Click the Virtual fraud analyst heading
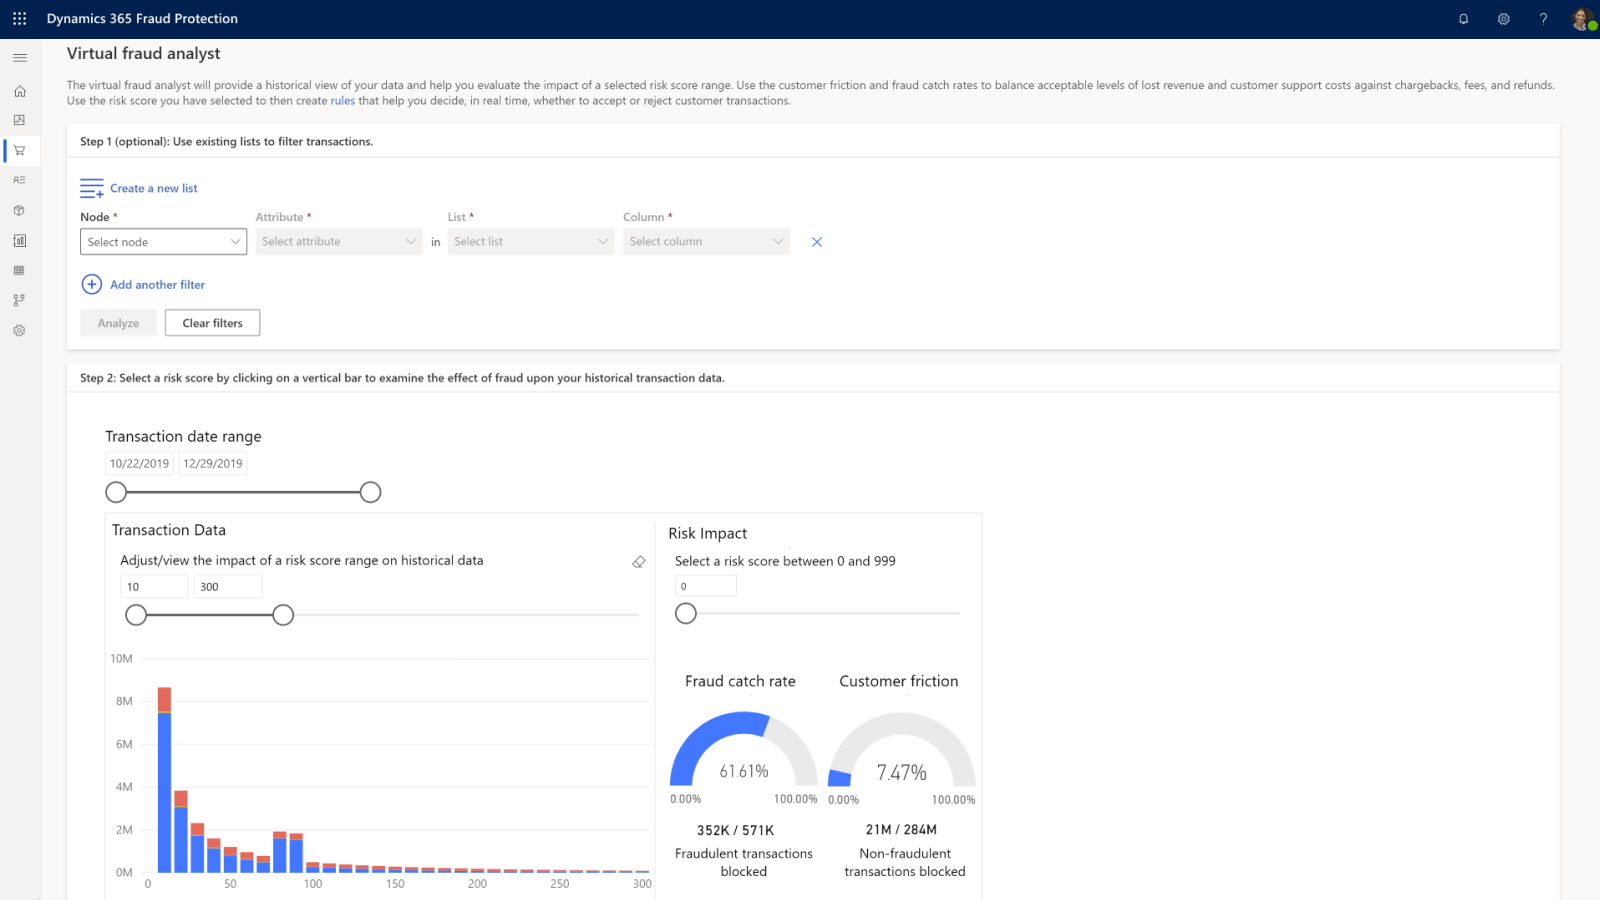The height and width of the screenshot is (900, 1600). (144, 54)
